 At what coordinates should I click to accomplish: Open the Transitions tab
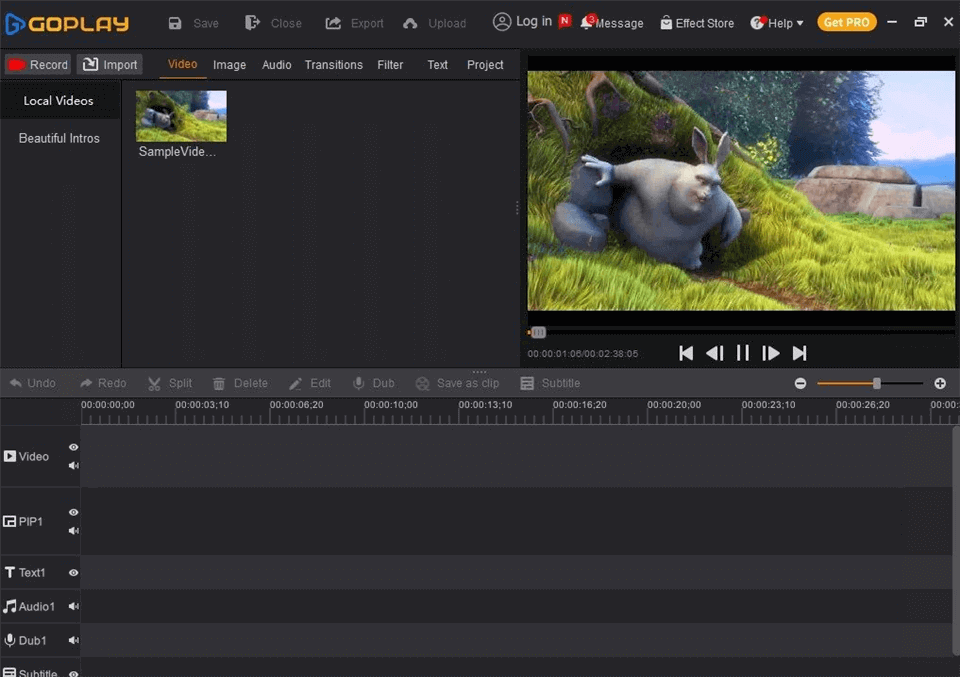[334, 65]
